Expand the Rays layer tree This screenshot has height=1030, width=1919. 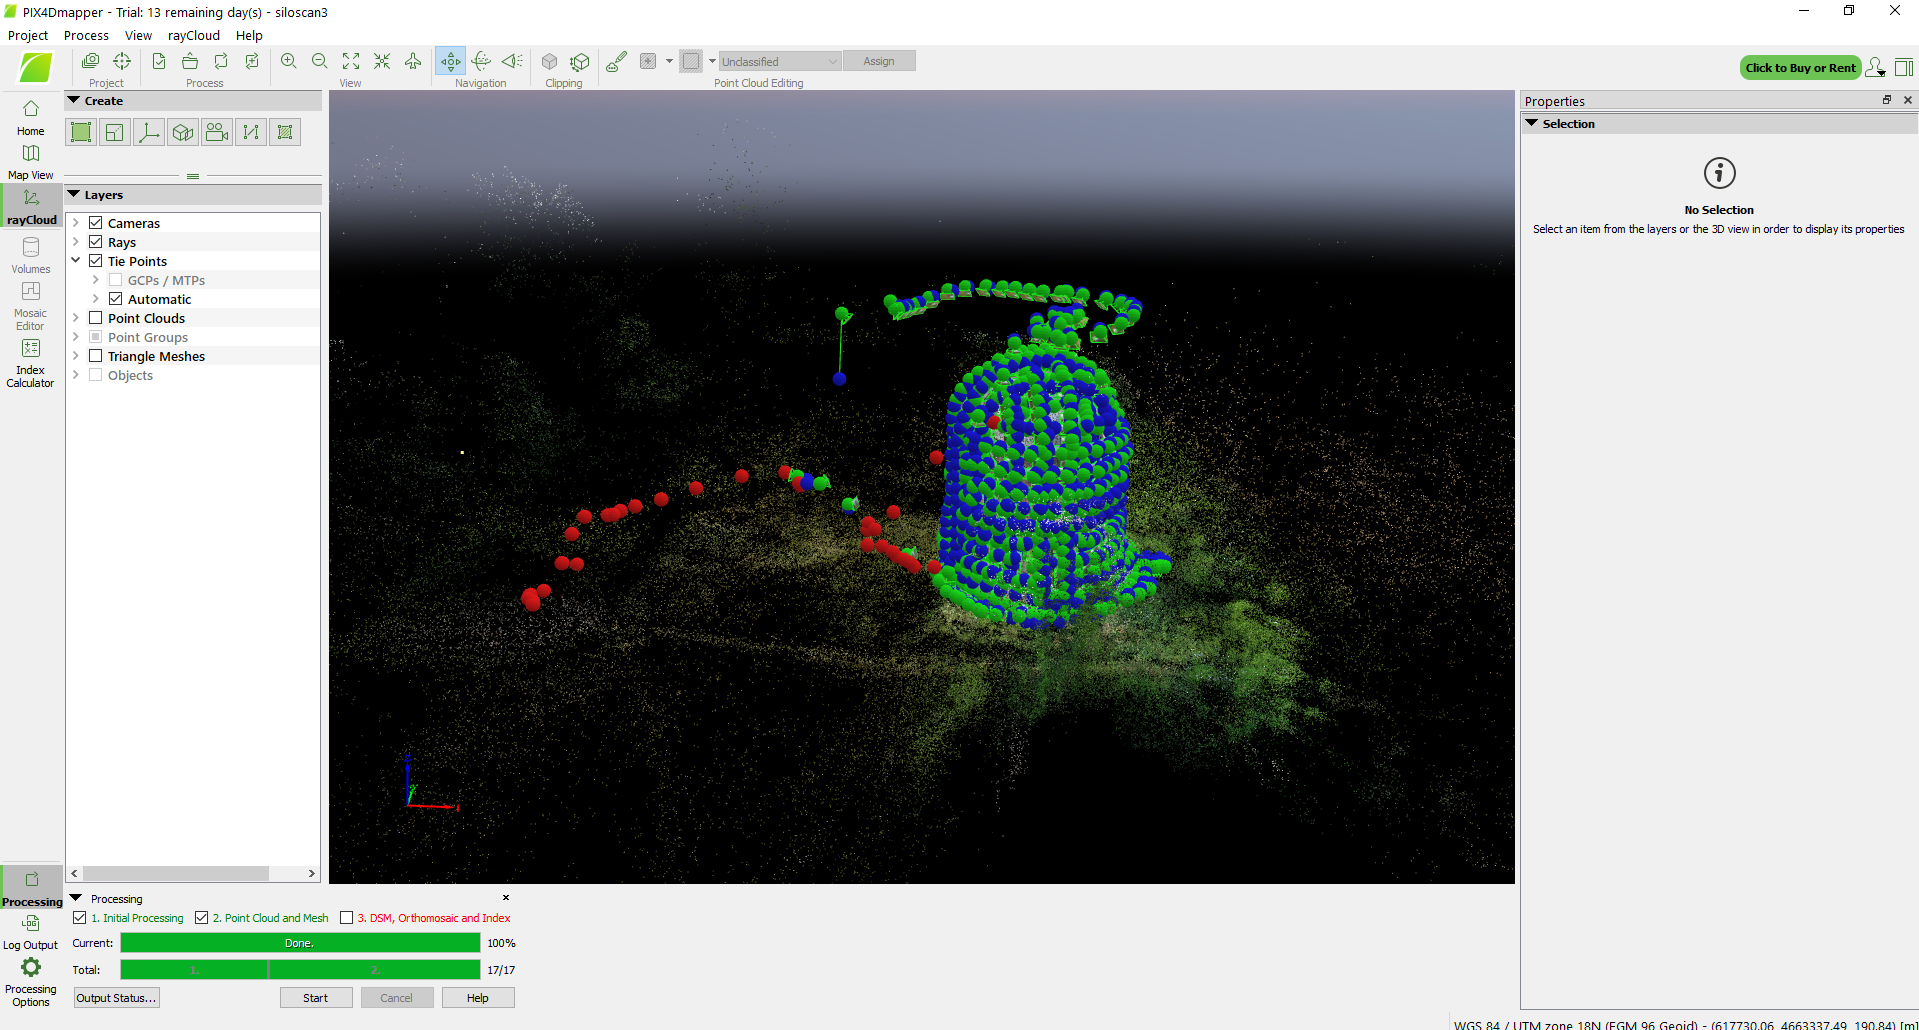76,242
